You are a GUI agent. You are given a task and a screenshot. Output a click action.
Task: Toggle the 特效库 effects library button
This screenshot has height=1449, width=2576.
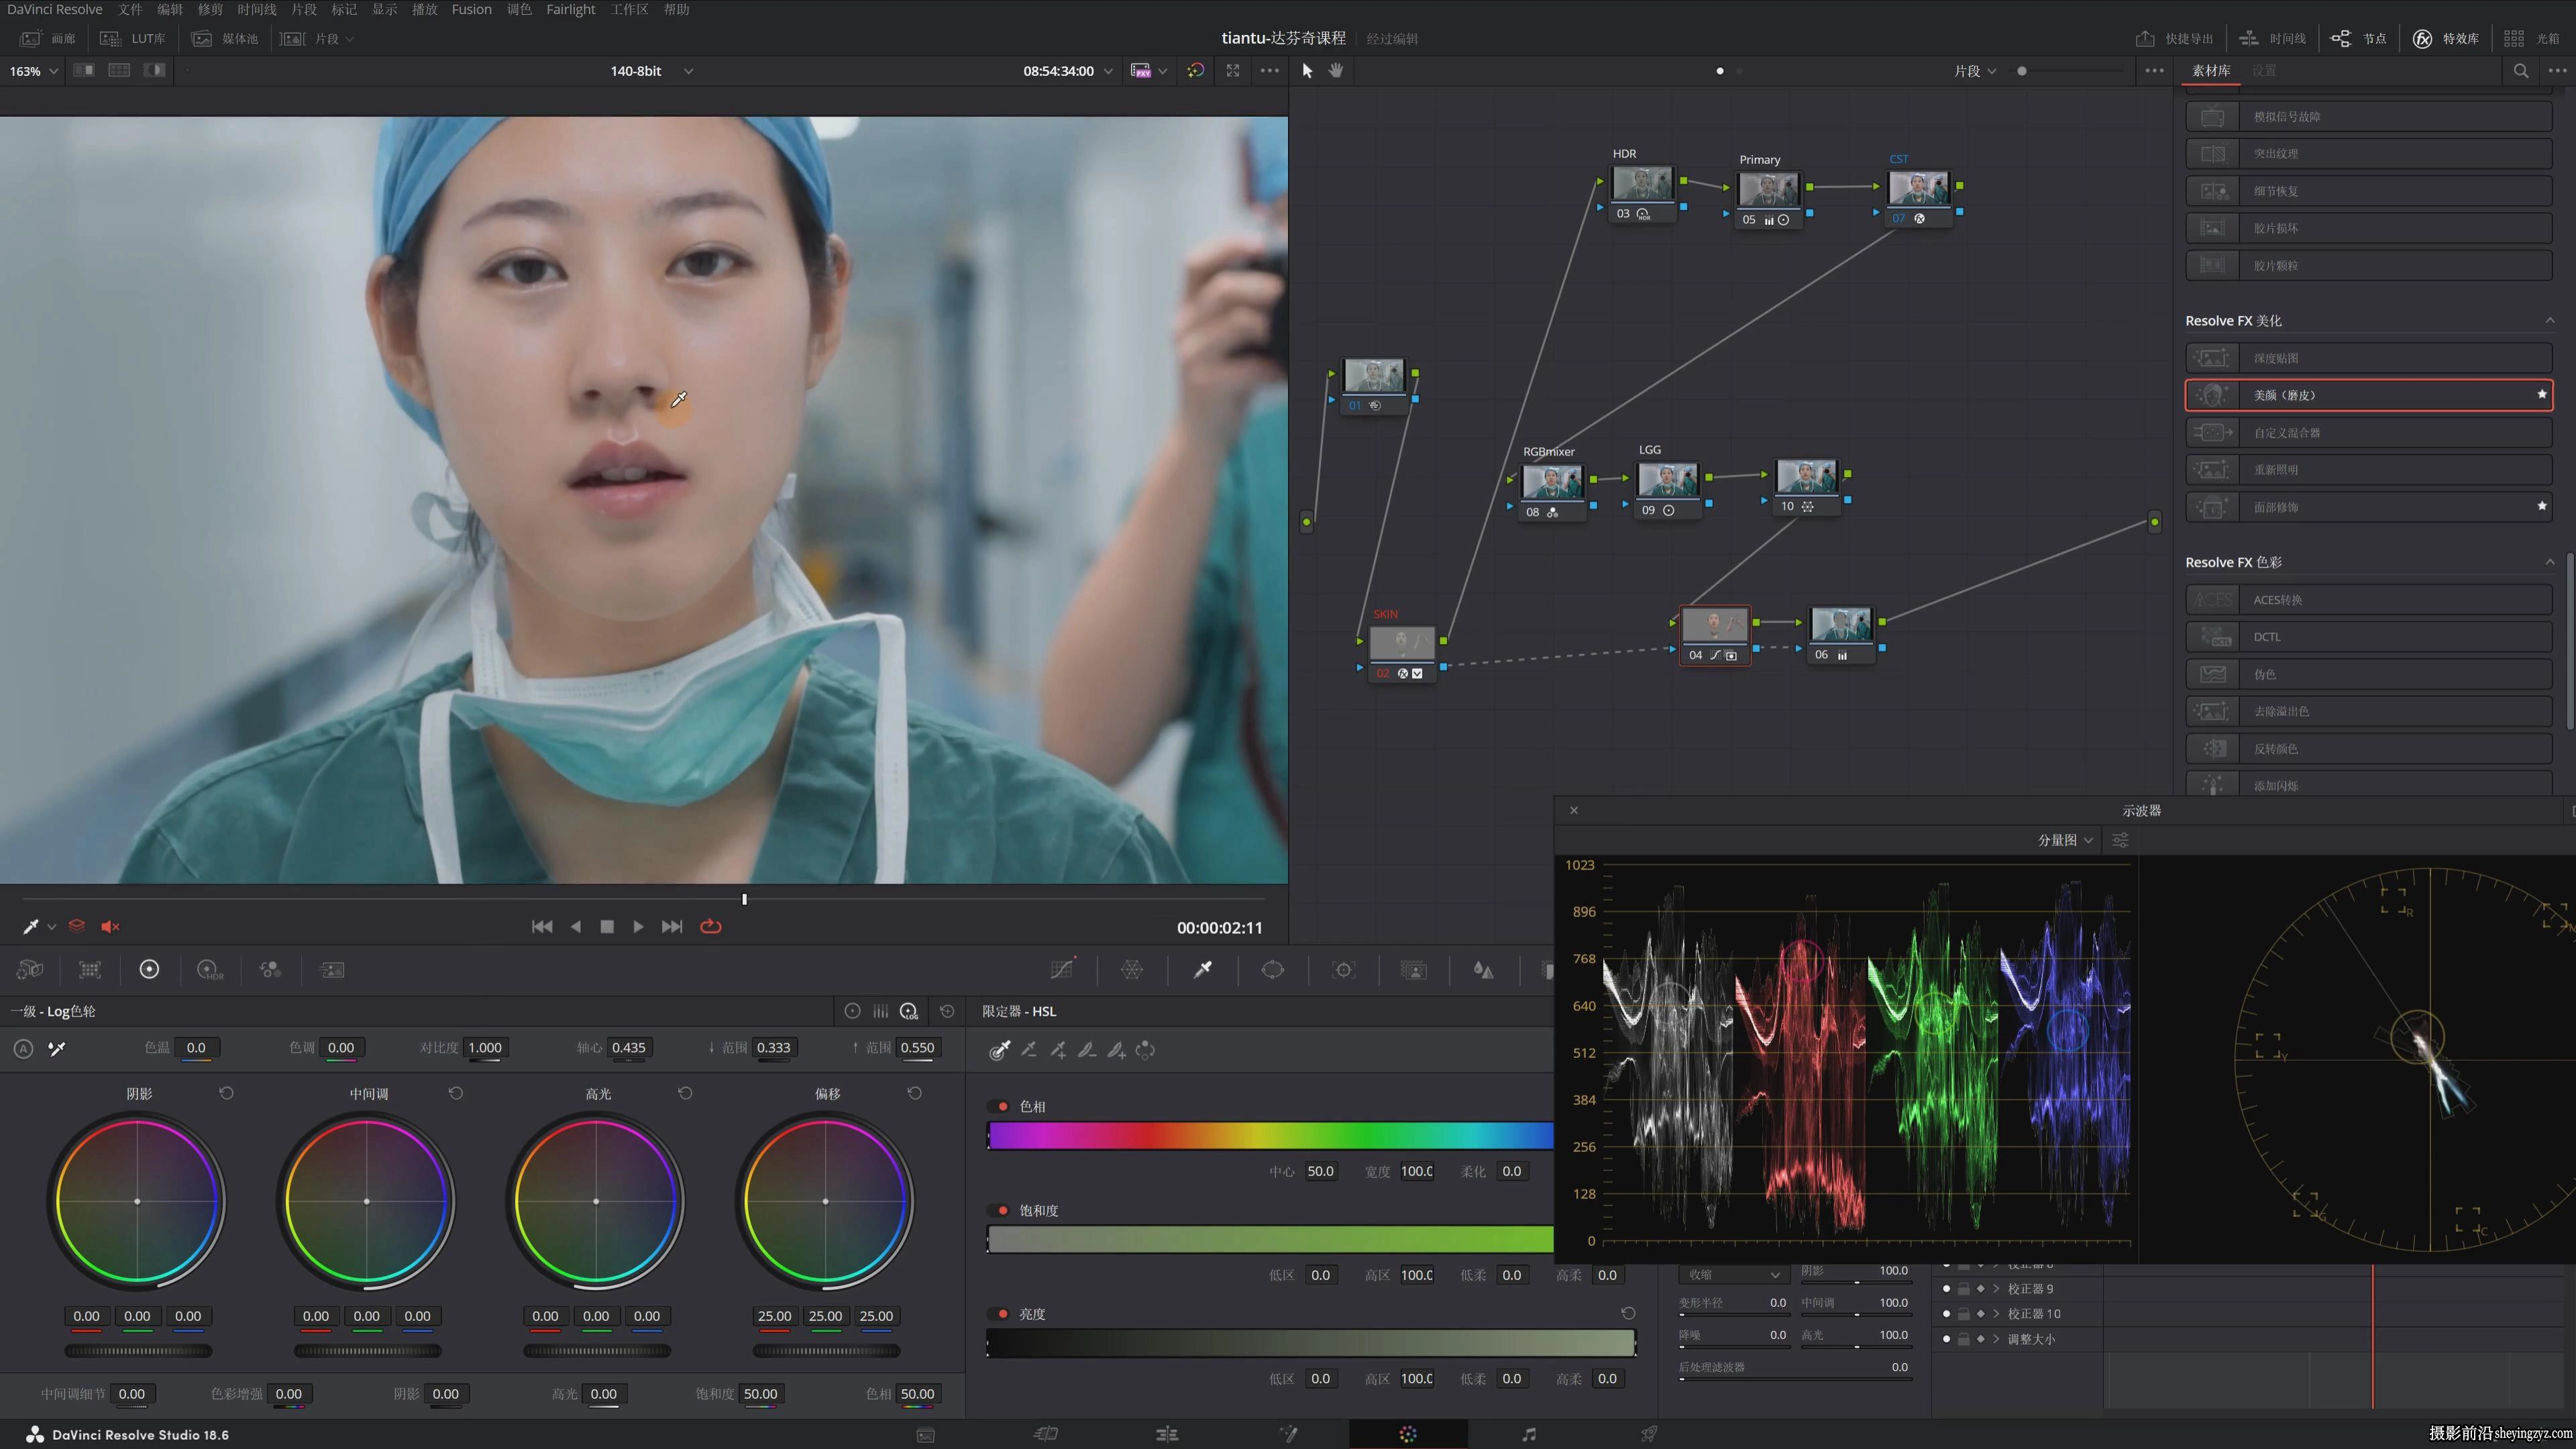tap(2445, 38)
